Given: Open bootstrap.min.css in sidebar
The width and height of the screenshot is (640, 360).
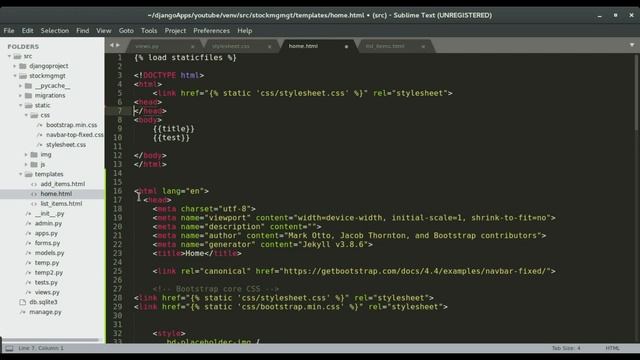Looking at the screenshot, I should point(71,125).
